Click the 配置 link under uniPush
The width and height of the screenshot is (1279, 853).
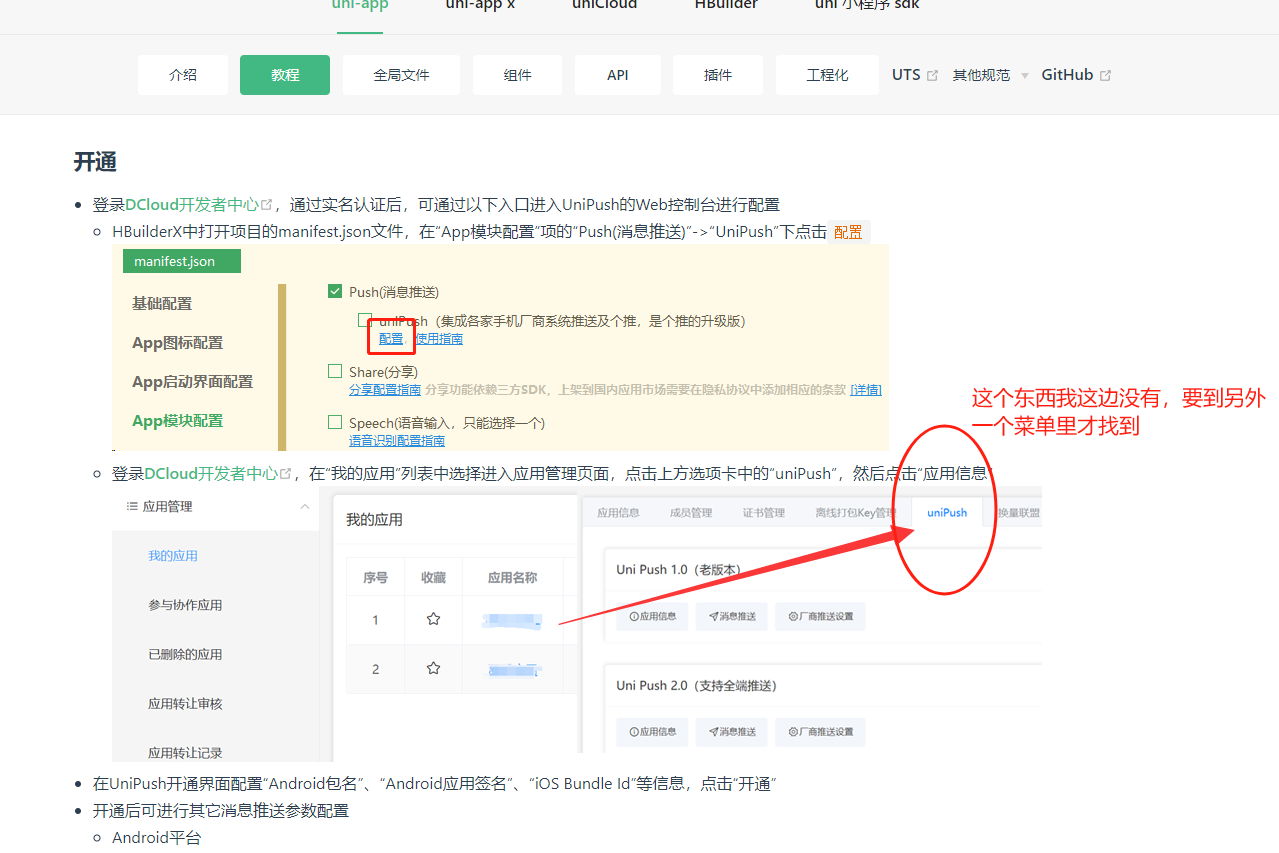(x=391, y=339)
